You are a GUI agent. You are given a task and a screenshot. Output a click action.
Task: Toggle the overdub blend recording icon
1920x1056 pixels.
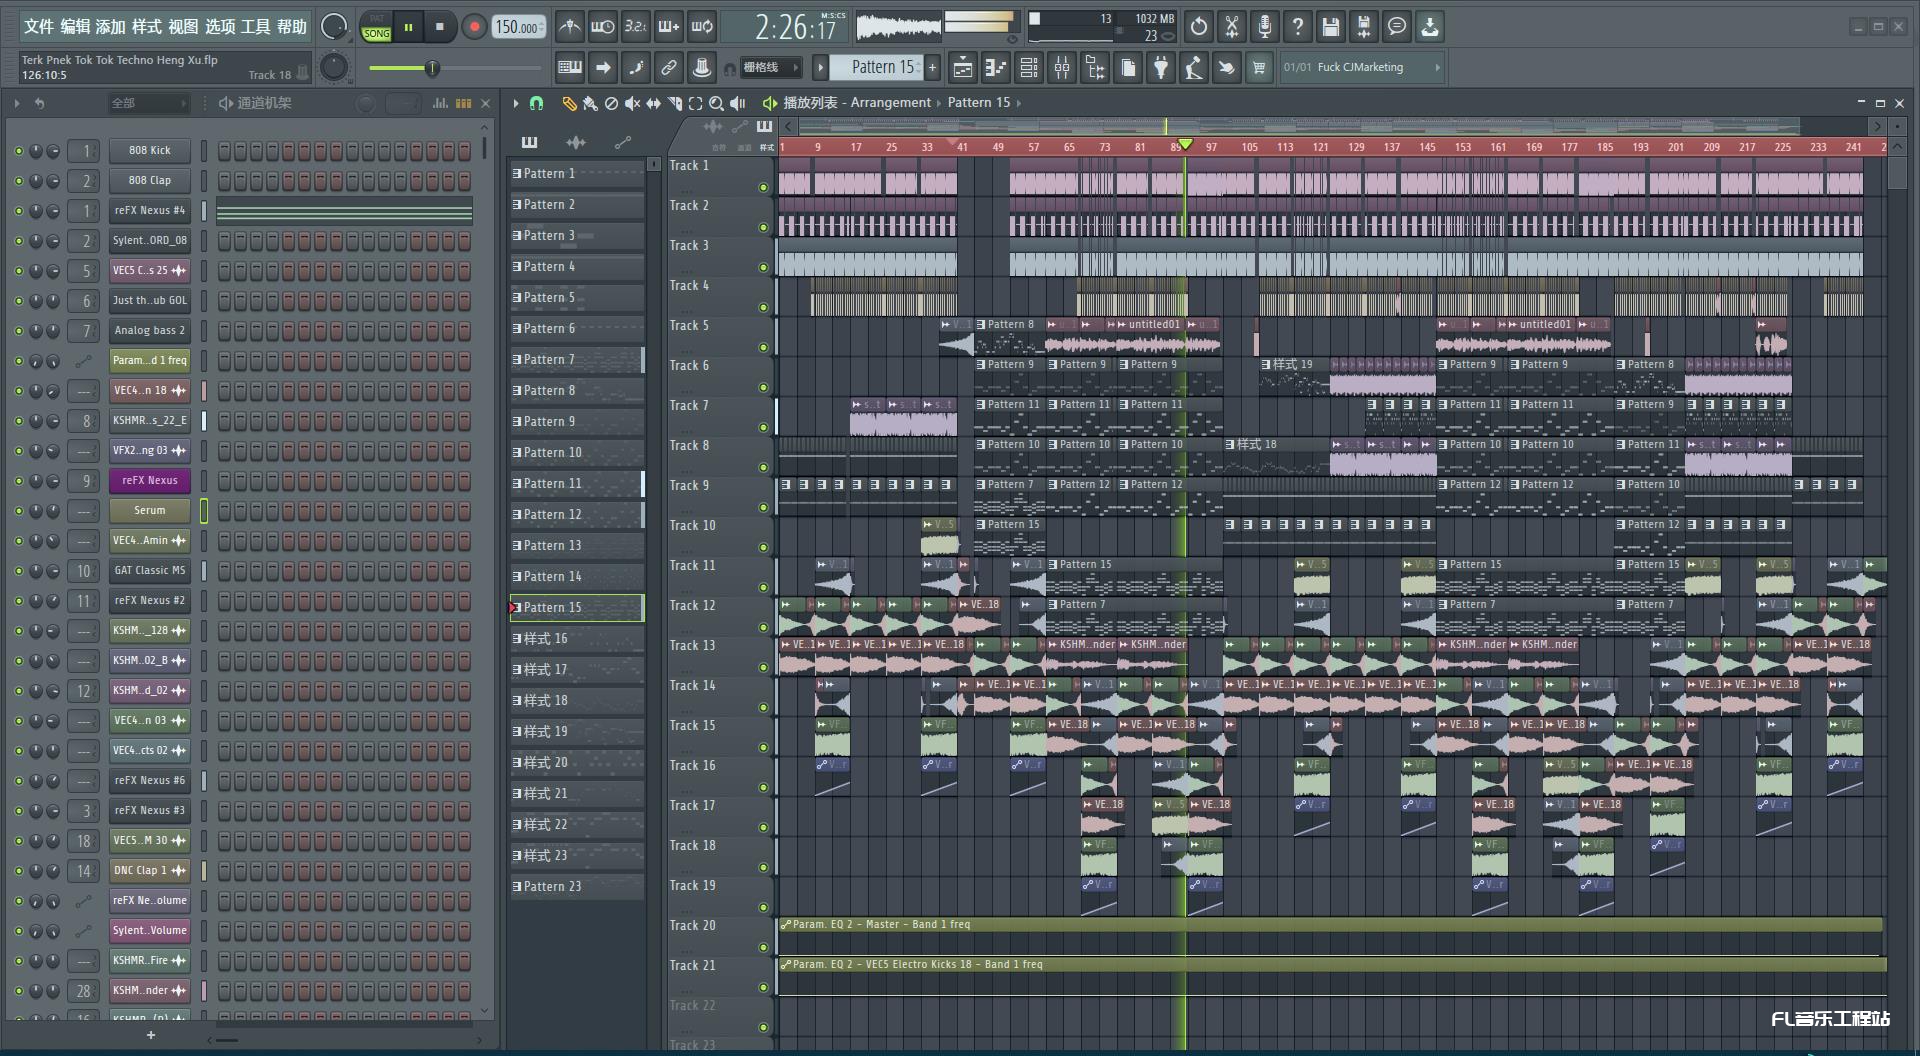click(x=669, y=27)
